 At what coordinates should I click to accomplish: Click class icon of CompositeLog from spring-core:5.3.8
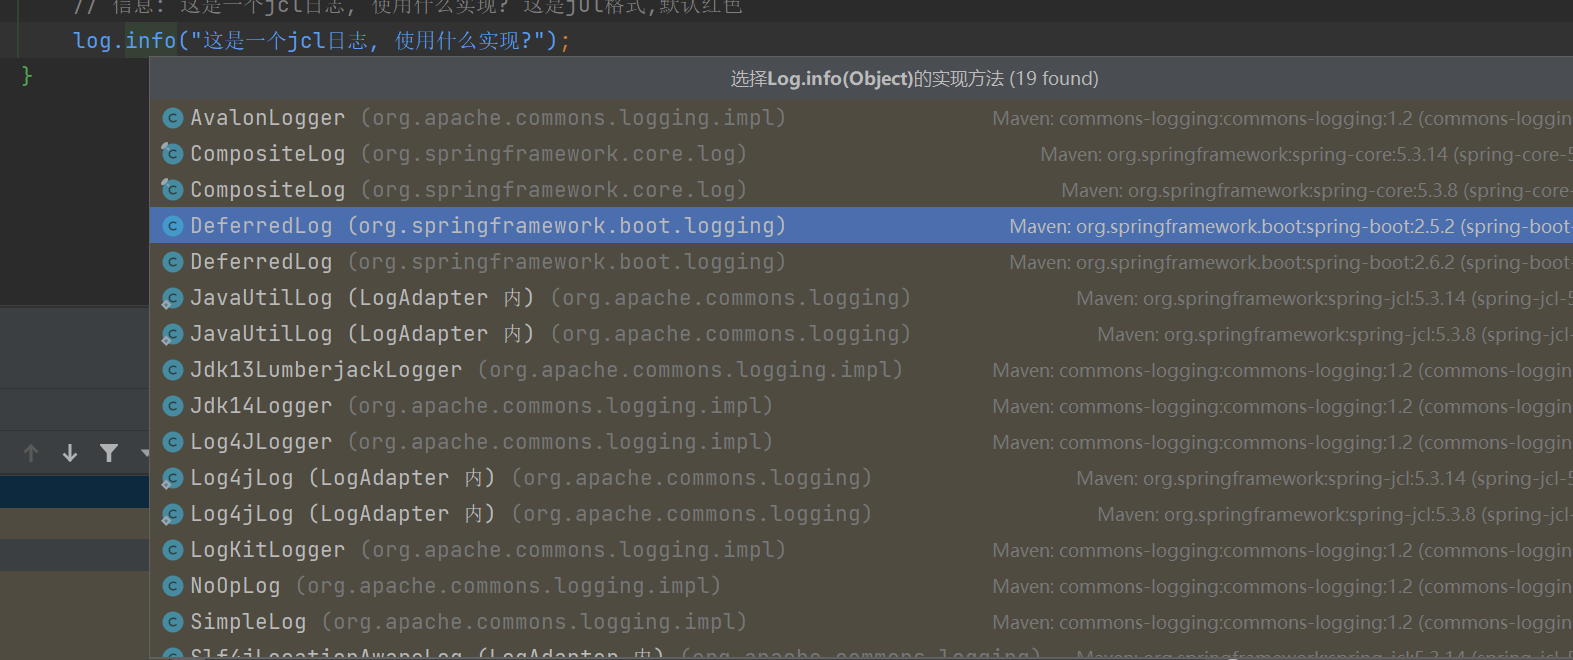173,190
